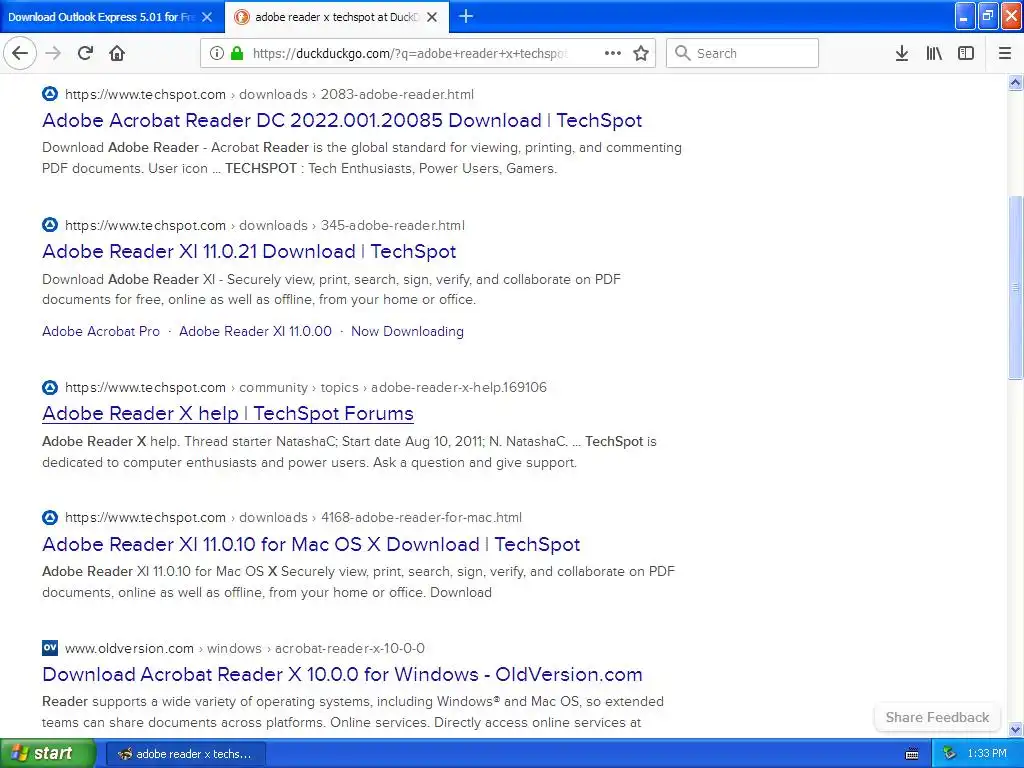The height and width of the screenshot is (768, 1024).
Task: Open the Firefox hamburger menu
Action: tap(1005, 53)
